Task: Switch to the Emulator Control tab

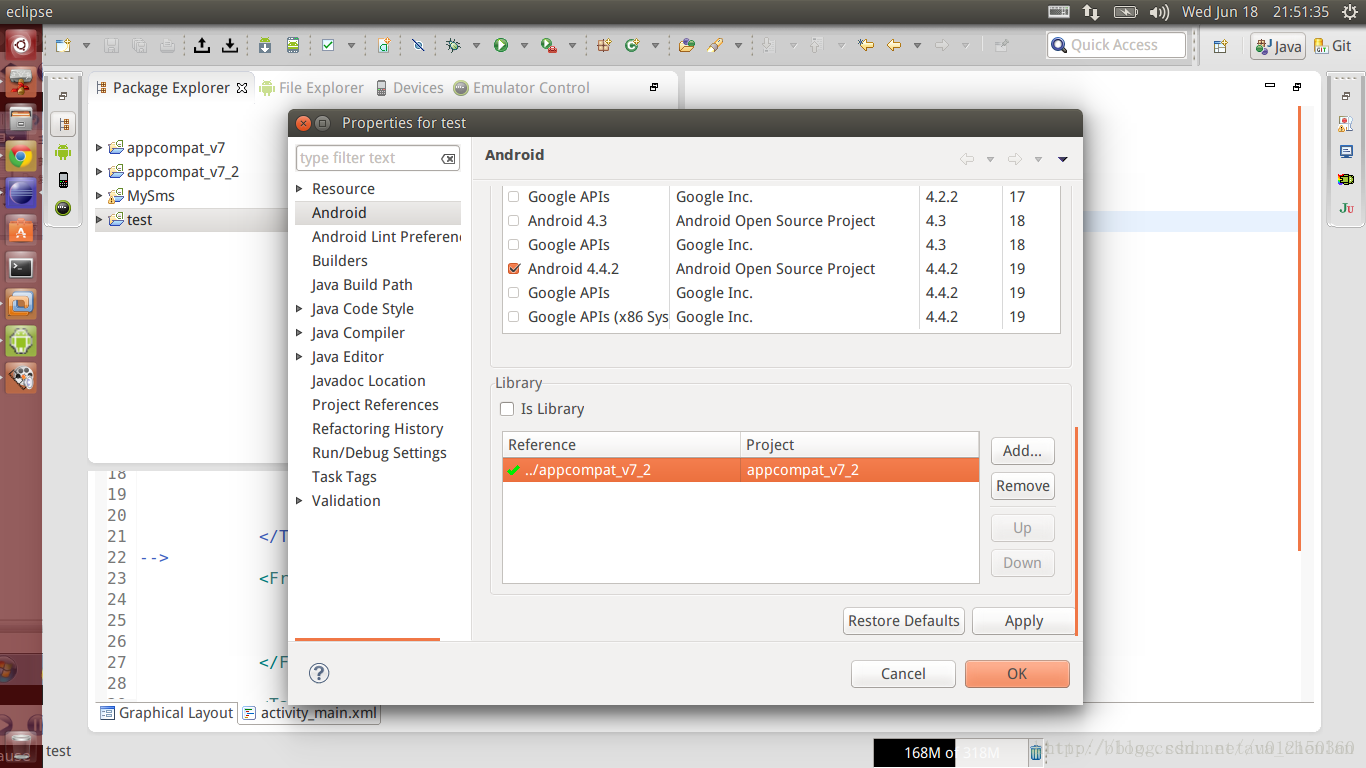Action: (521, 88)
